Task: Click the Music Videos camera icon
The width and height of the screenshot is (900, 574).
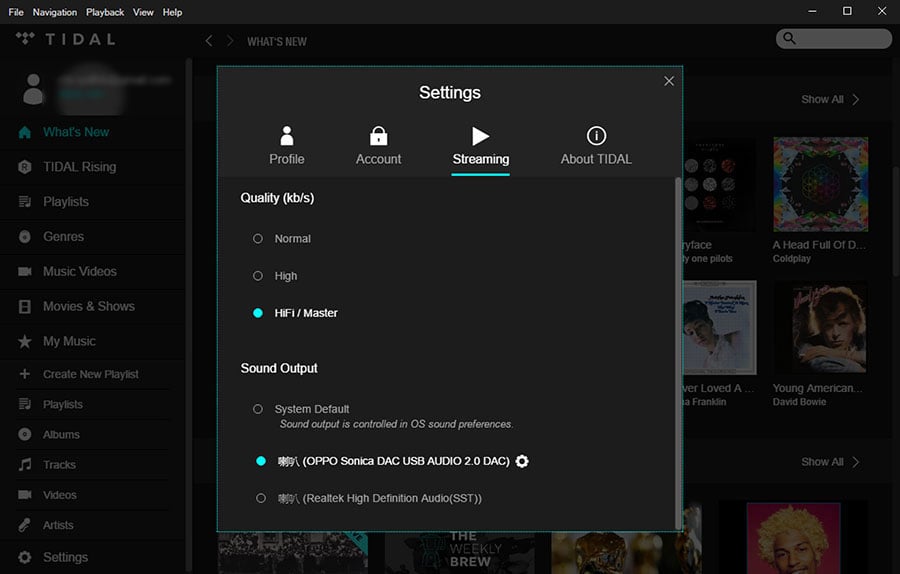Action: pyautogui.click(x=25, y=272)
